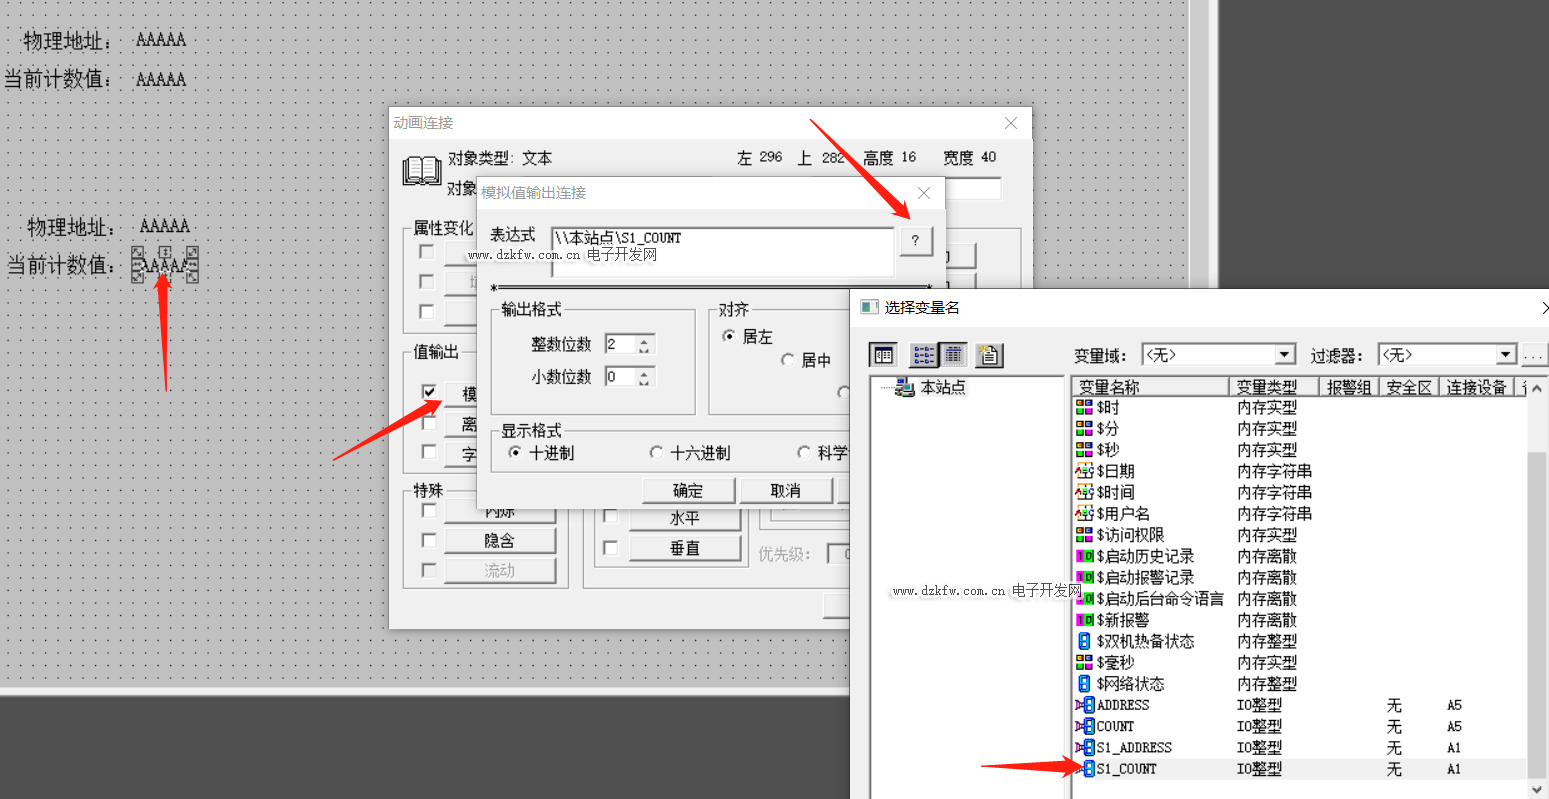Click the ? browse button beside expression
Image resolution: width=1549 pixels, height=799 pixels.
(x=915, y=241)
